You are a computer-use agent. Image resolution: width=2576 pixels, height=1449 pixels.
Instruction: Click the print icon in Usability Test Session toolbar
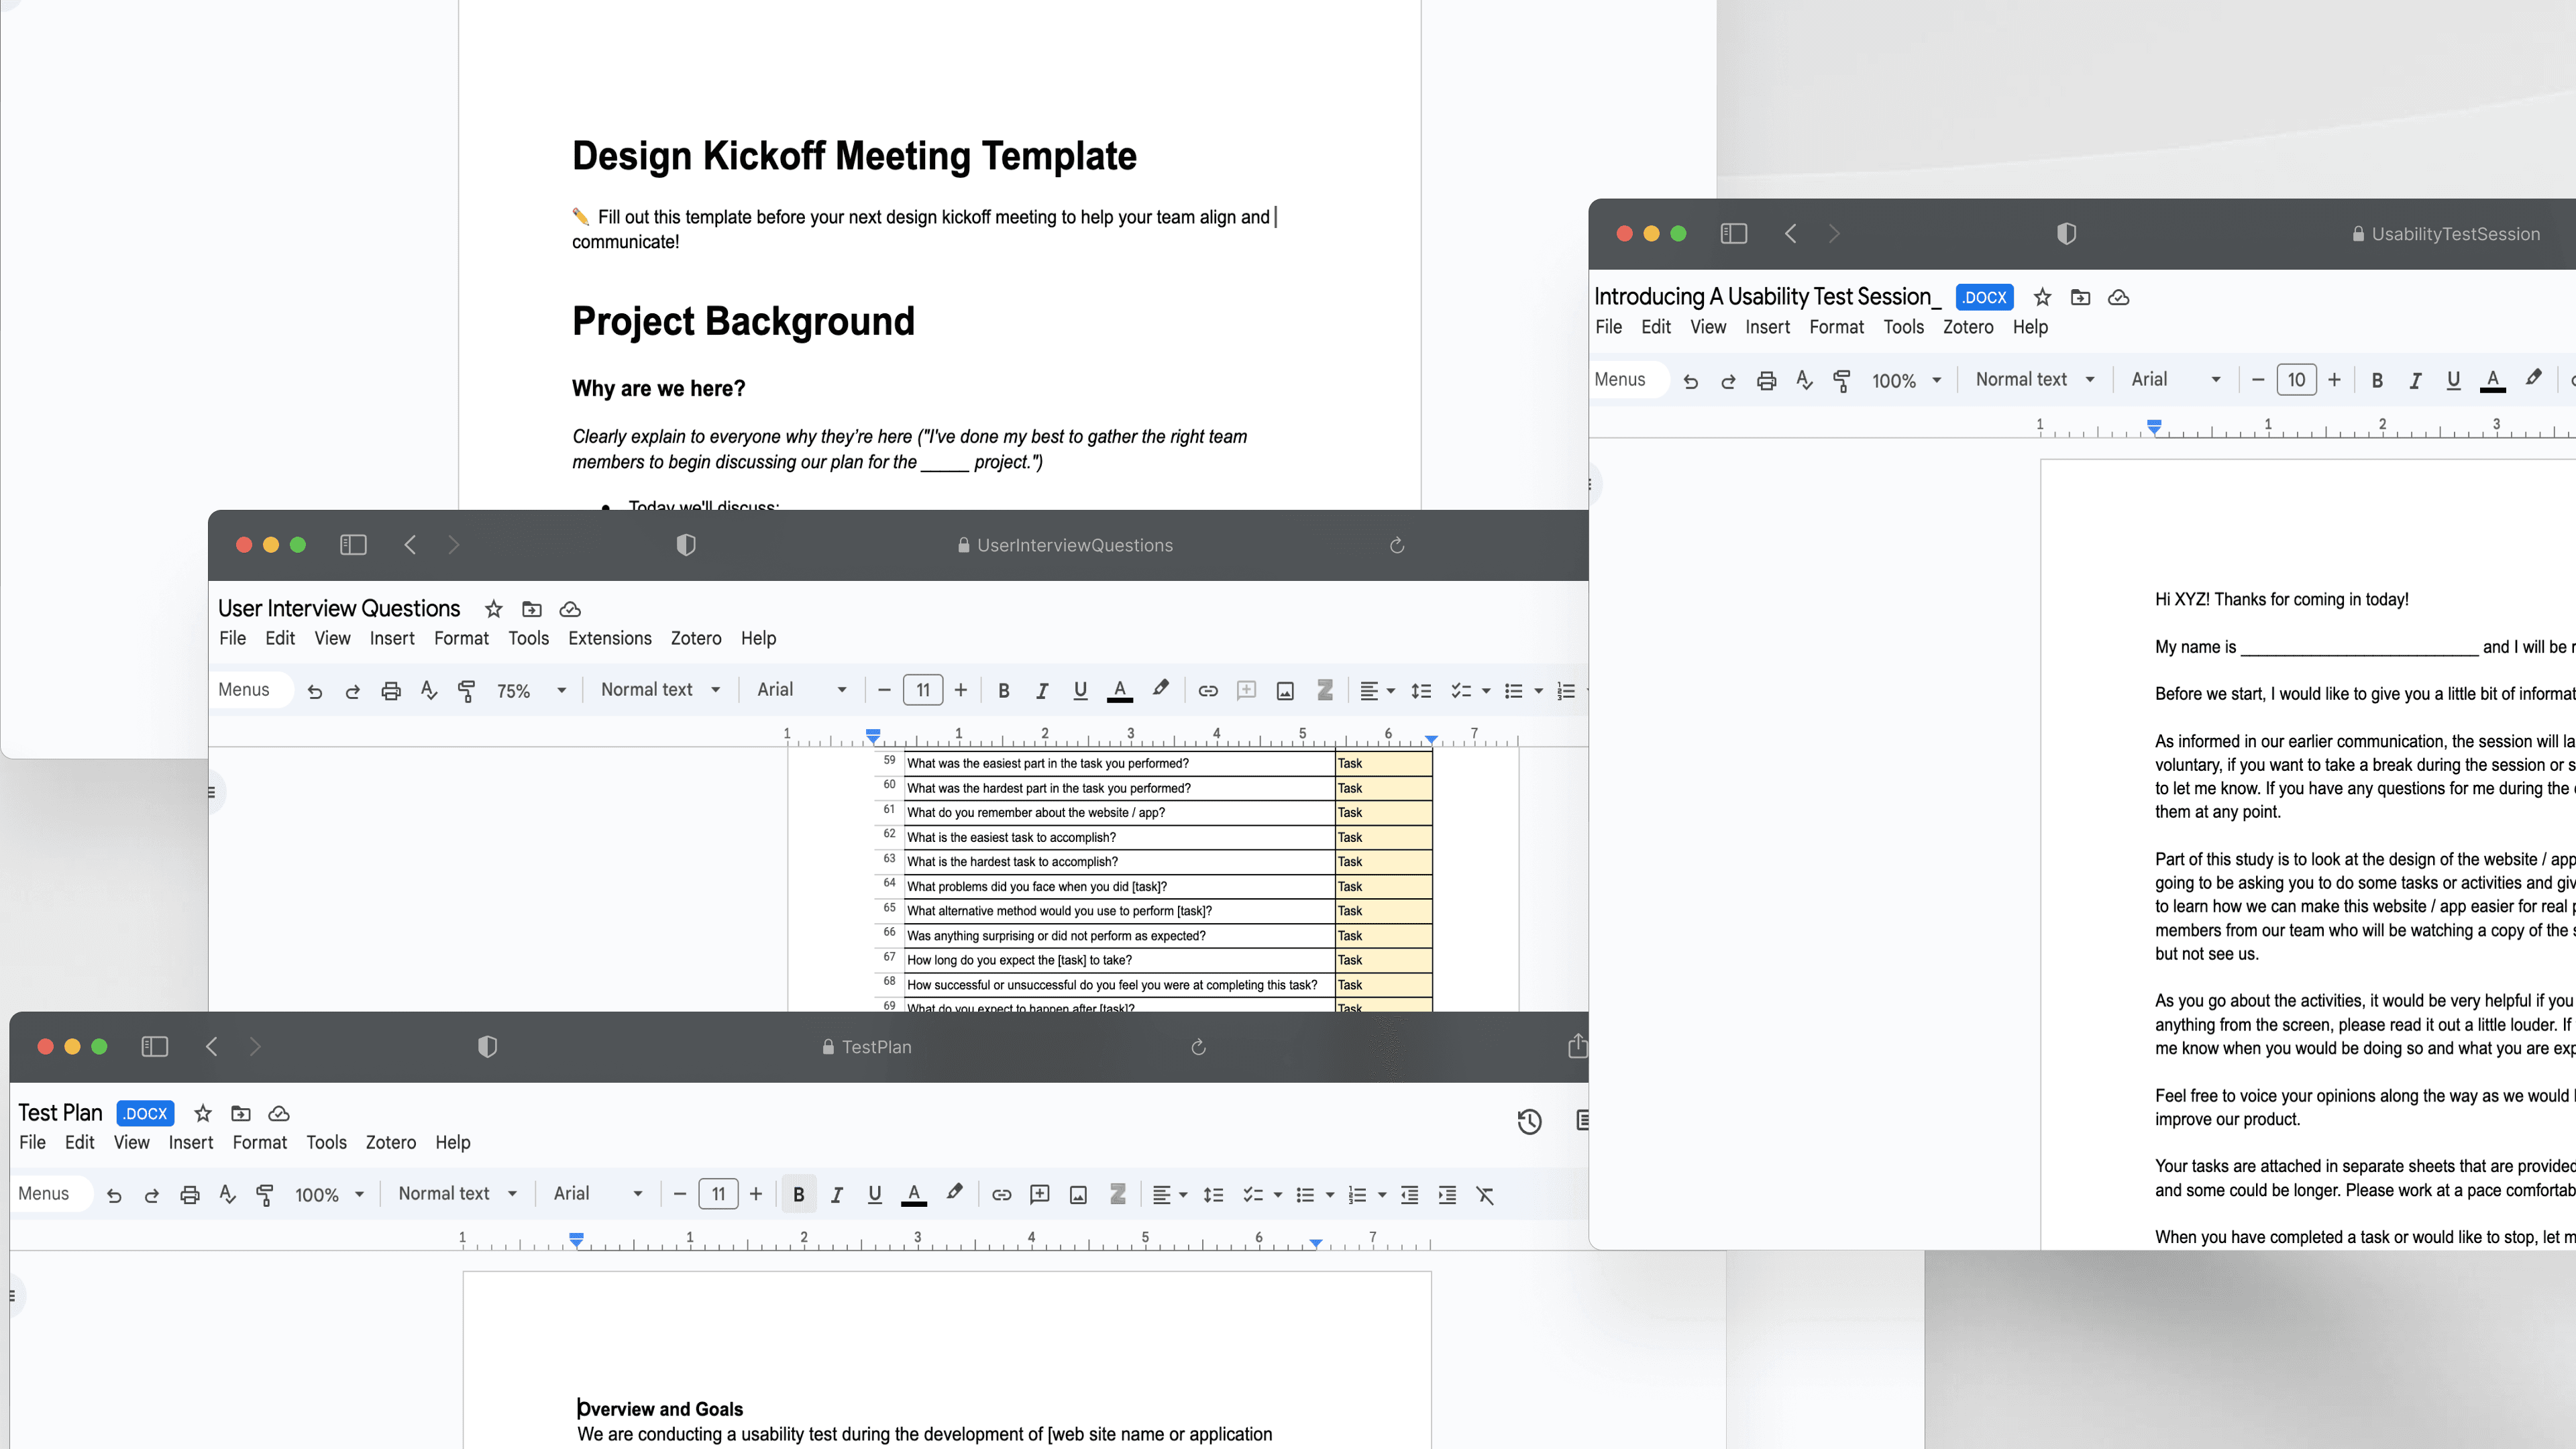(1766, 380)
